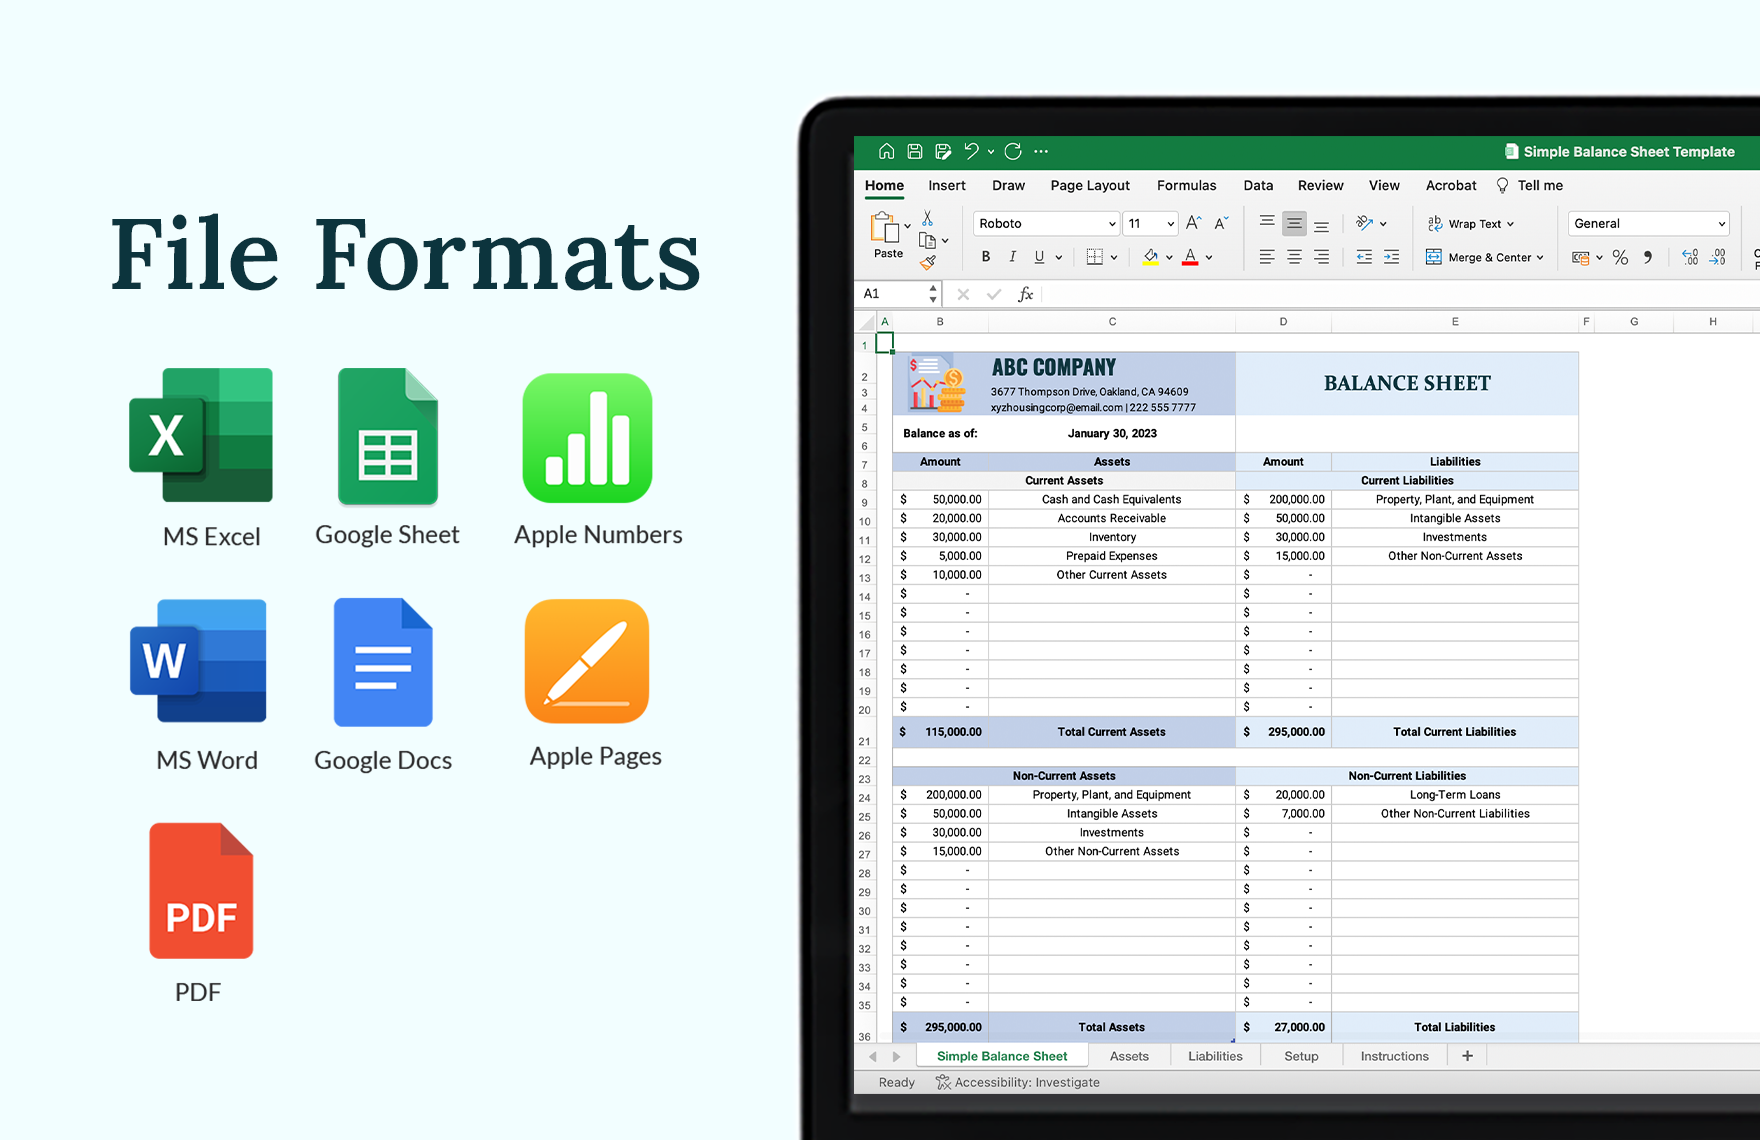Switch to the Formulas ribbon tab
1760x1140 pixels.
(1186, 185)
